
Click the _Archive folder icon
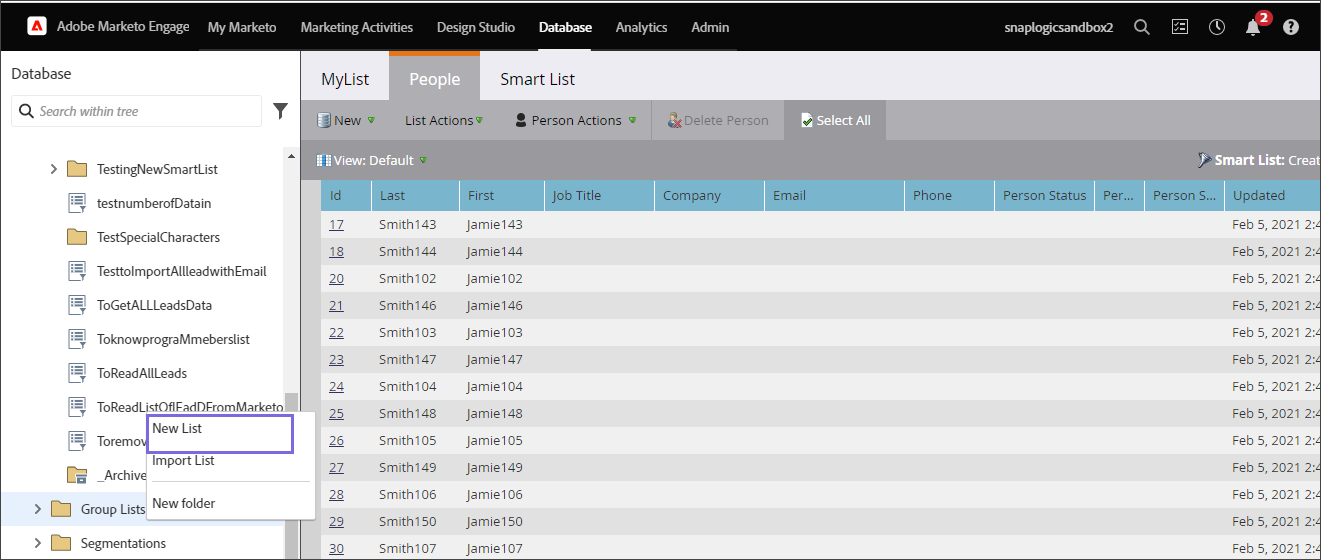point(77,475)
